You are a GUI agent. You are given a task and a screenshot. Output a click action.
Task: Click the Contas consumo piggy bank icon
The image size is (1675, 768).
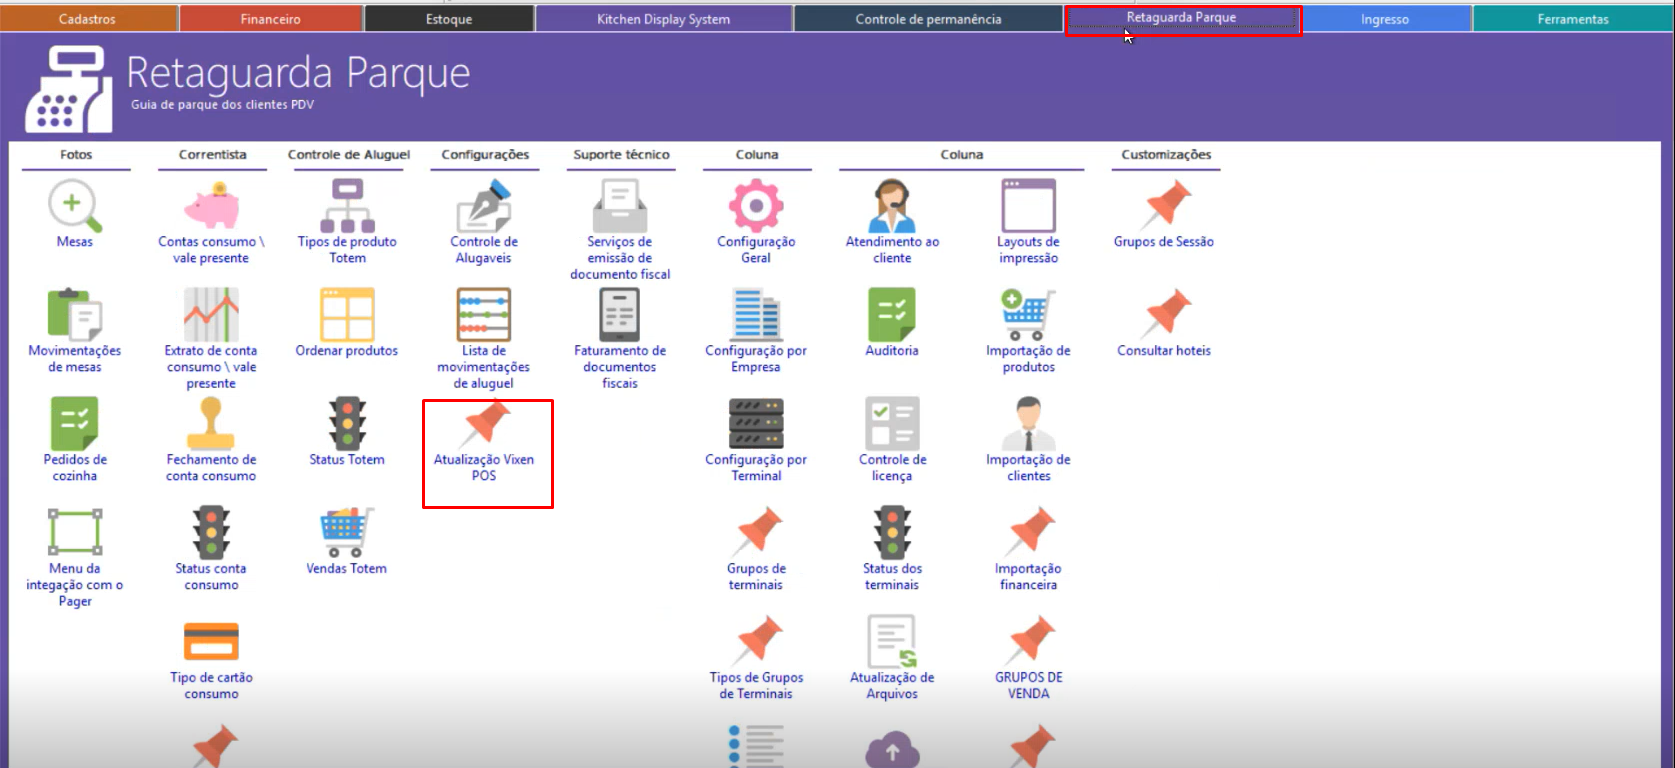pos(211,207)
